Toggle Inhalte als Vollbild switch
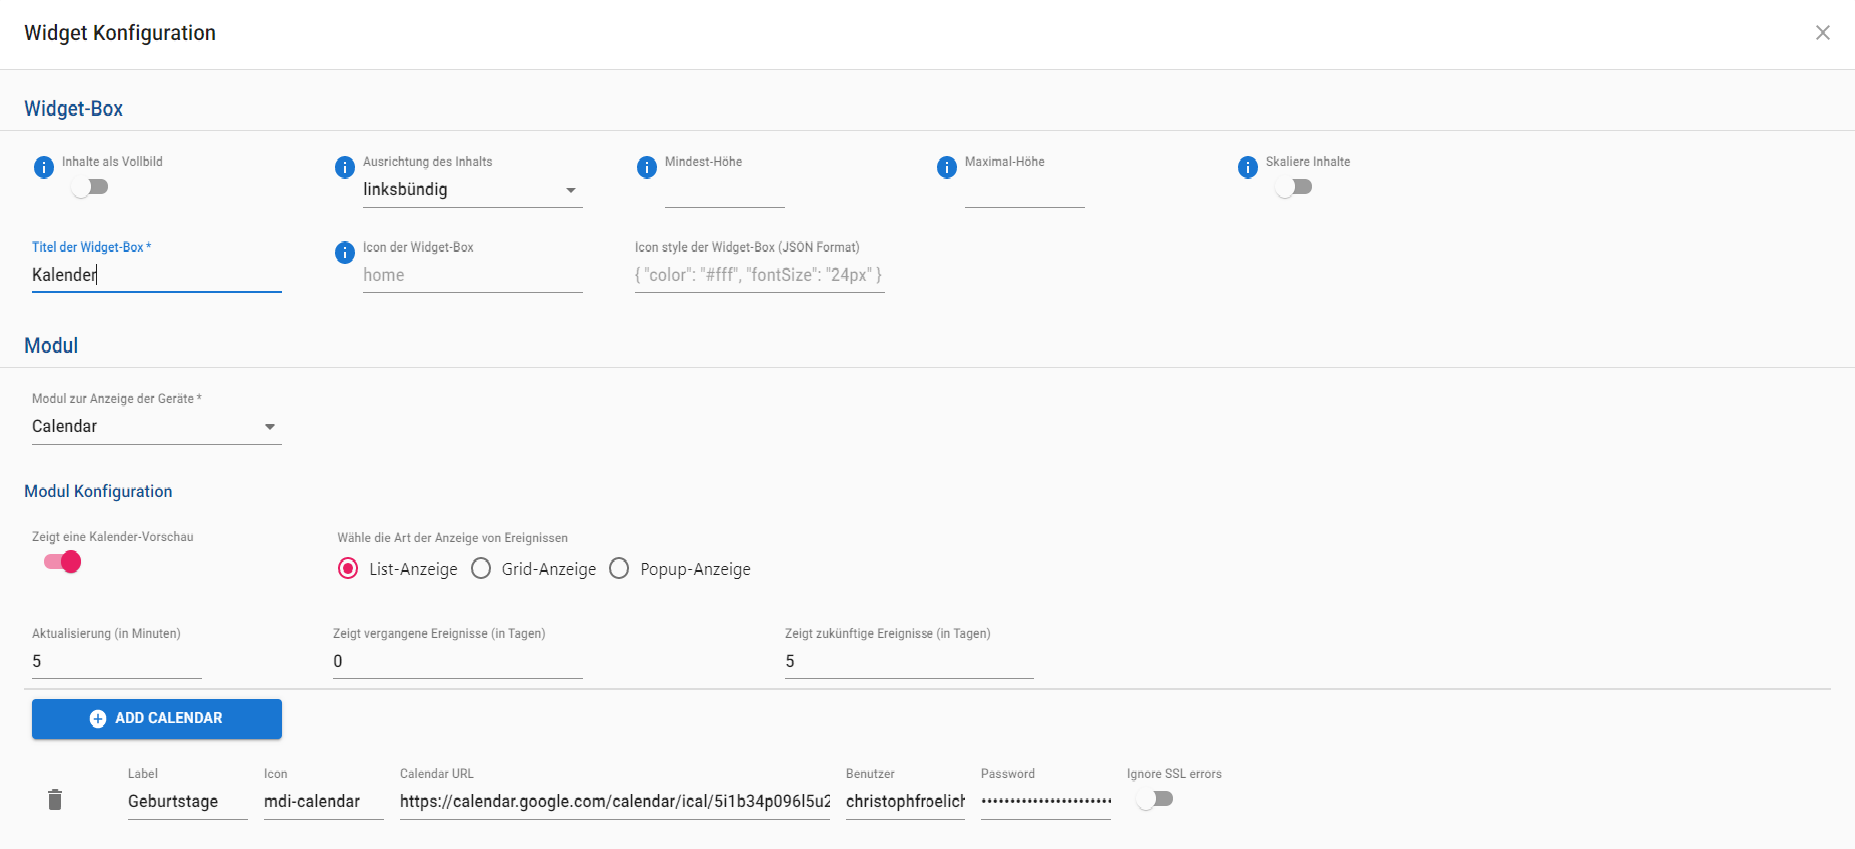Image resolution: width=1855 pixels, height=849 pixels. (90, 187)
